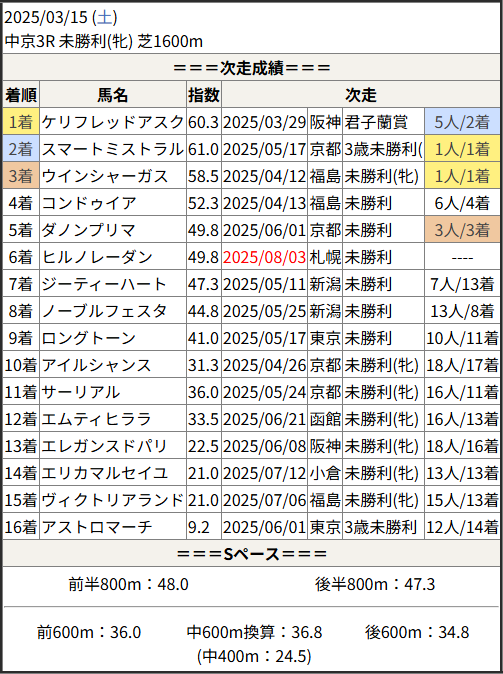The height and width of the screenshot is (674, 503).
Task: Click the 次走 column header
Action: click(x=361, y=95)
